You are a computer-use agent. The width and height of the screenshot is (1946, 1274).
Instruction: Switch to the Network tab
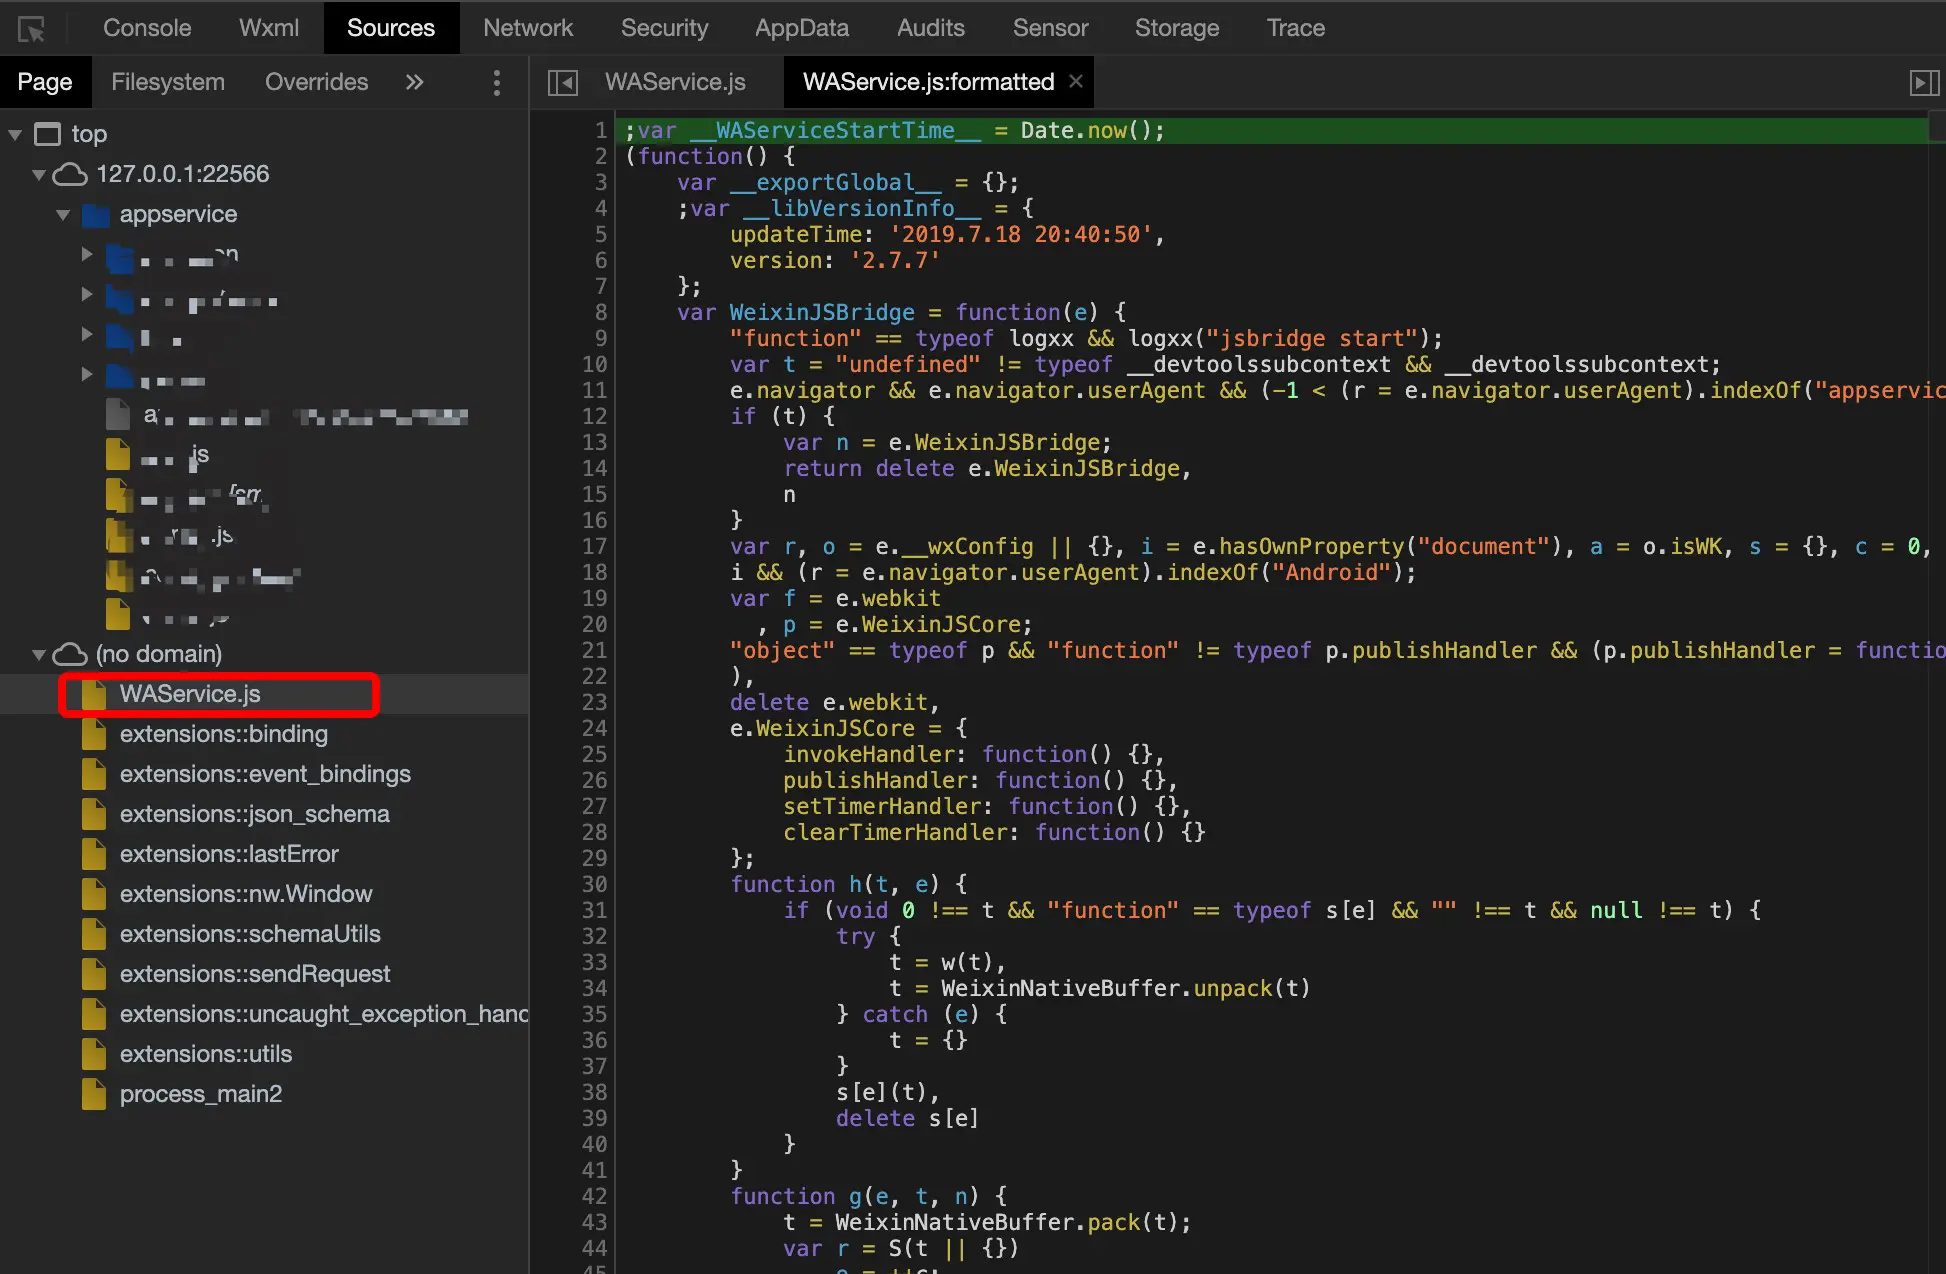coord(527,28)
